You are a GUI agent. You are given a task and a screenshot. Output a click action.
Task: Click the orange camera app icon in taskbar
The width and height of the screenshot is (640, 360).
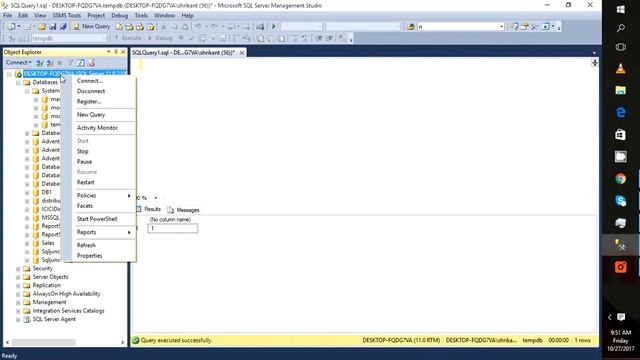(620, 267)
